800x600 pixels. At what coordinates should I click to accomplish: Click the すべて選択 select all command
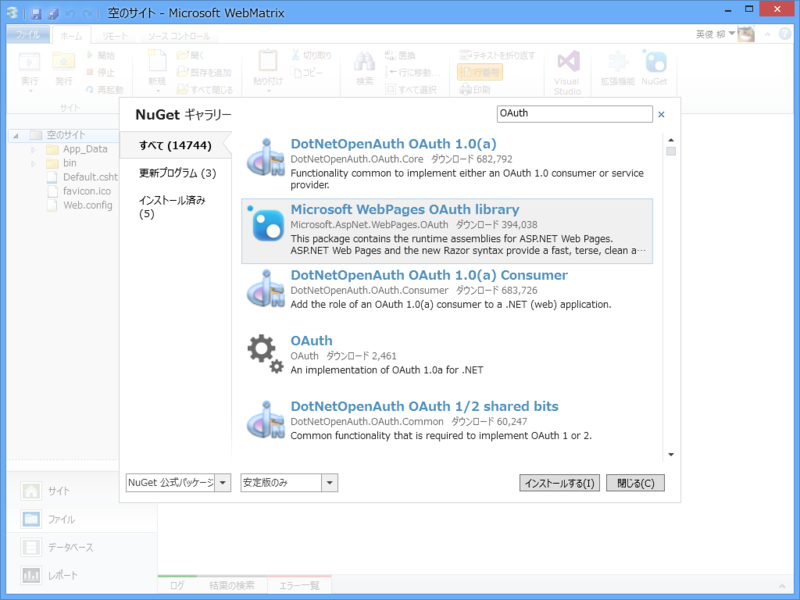point(411,90)
